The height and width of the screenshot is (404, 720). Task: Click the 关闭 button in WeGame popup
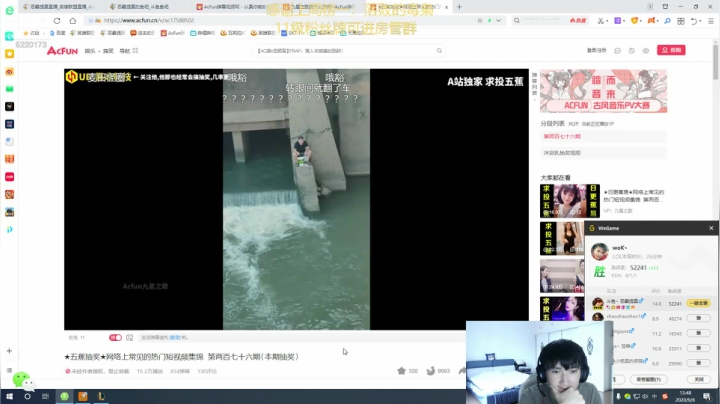(698, 379)
